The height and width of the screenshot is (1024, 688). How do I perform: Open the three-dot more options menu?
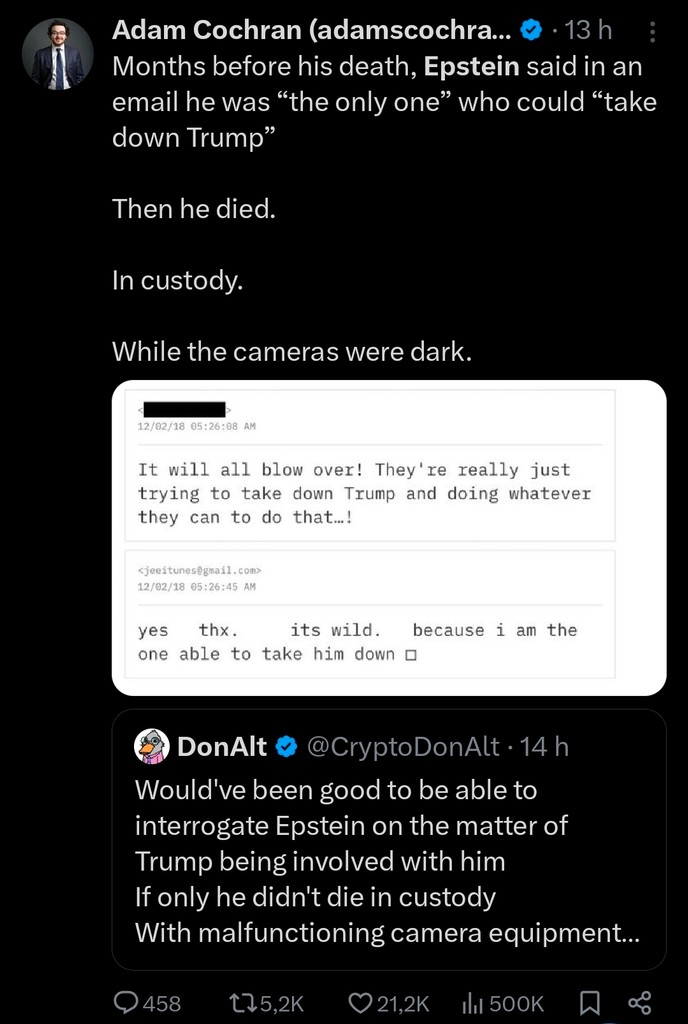653,33
